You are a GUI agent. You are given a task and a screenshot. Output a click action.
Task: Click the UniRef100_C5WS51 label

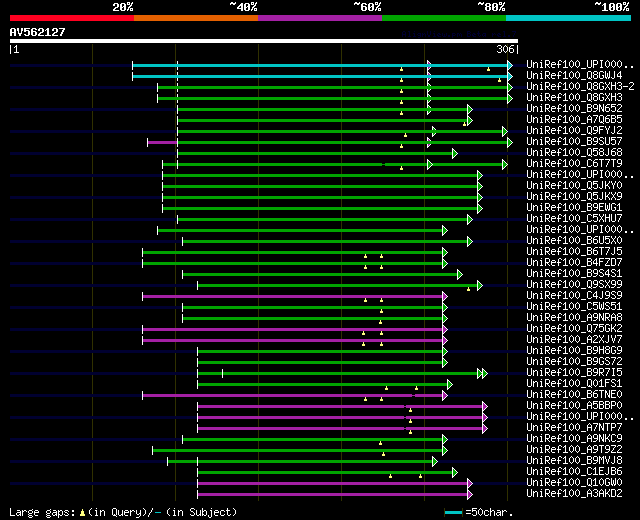[574, 307]
